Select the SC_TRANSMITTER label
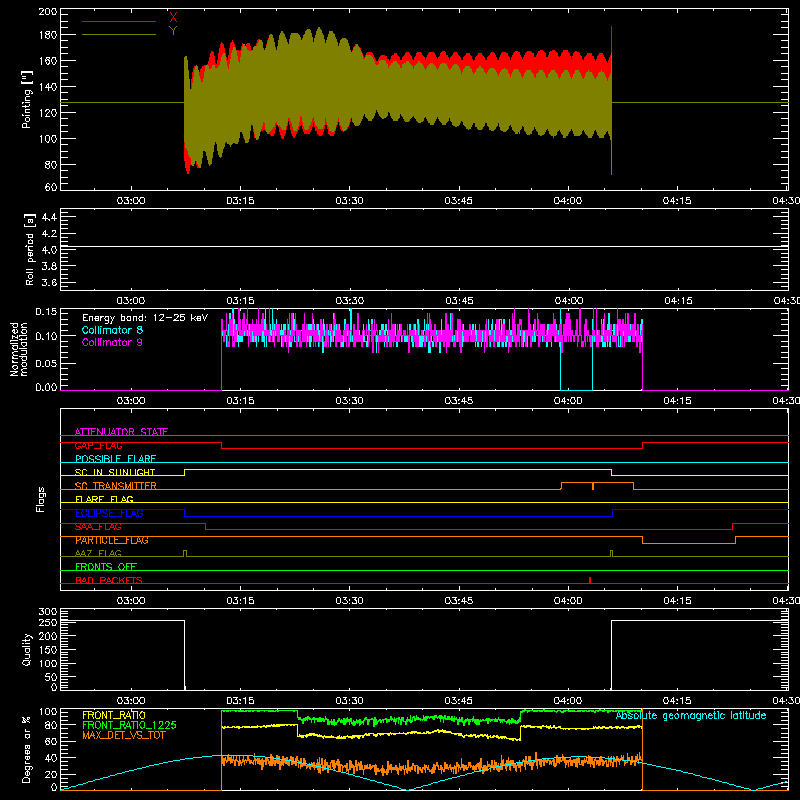 click(x=116, y=486)
